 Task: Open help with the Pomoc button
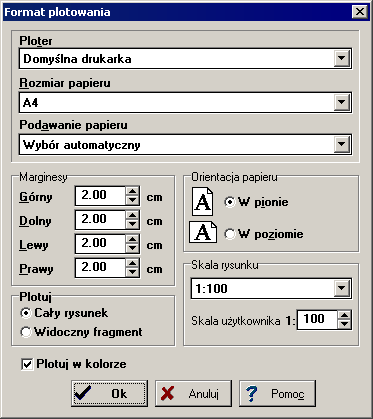[x=277, y=394]
